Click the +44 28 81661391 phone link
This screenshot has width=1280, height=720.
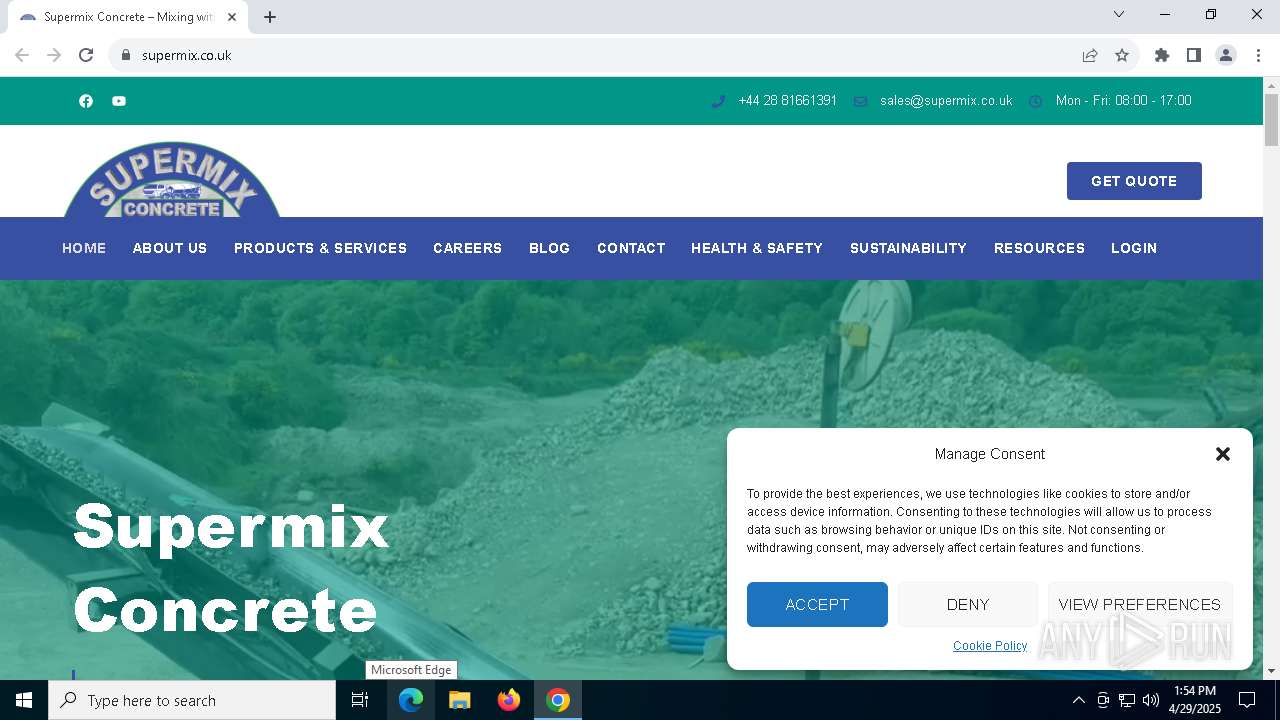pyautogui.click(x=787, y=101)
